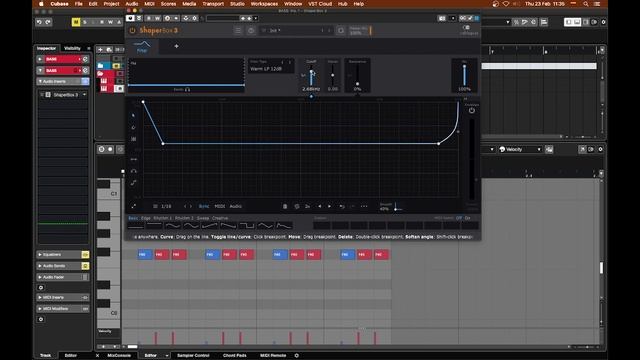Toggle the ShaperBox 3 power button

pos(132,31)
